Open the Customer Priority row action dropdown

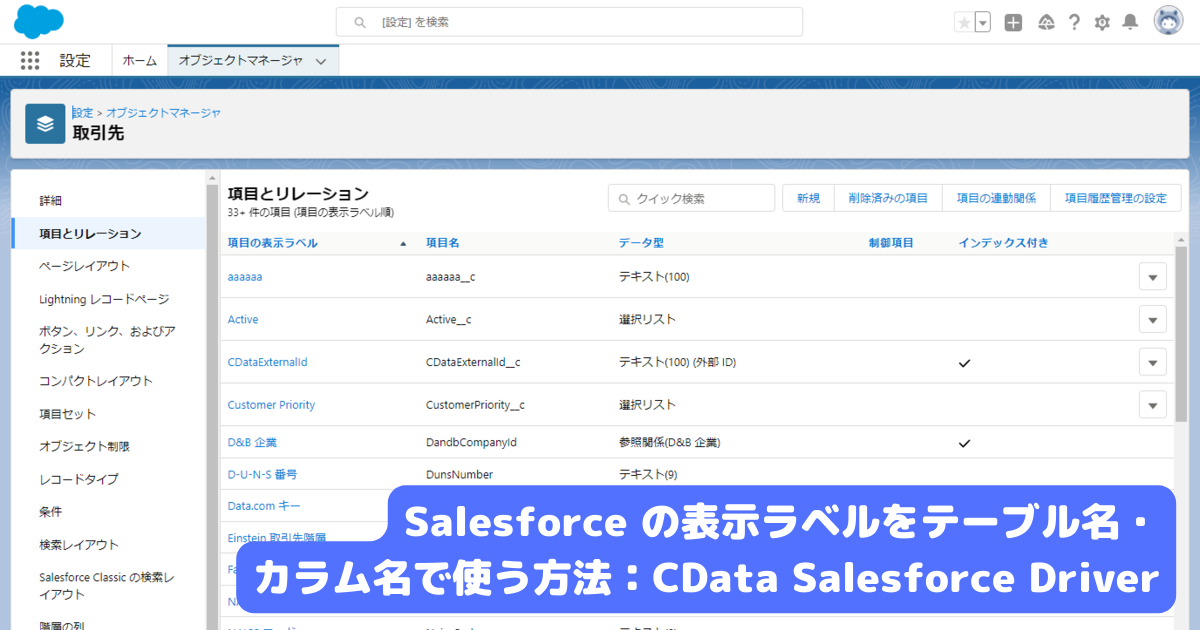(x=1153, y=405)
